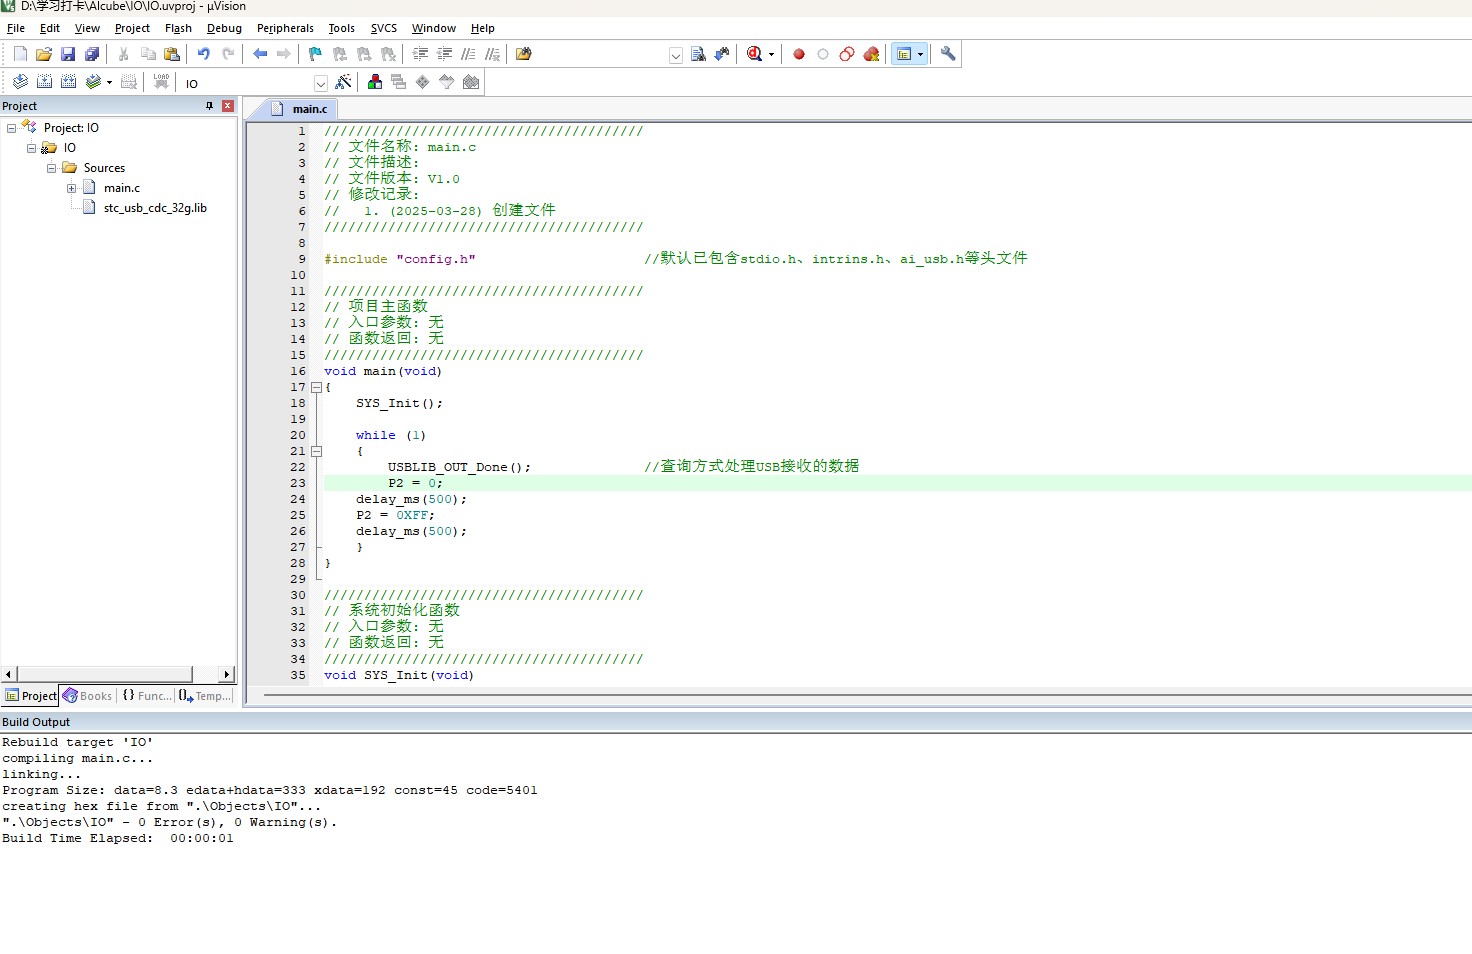Viewport: 1472px width, 954px height.
Task: Open the batch build dropdown arrow
Action: pyautogui.click(x=109, y=82)
